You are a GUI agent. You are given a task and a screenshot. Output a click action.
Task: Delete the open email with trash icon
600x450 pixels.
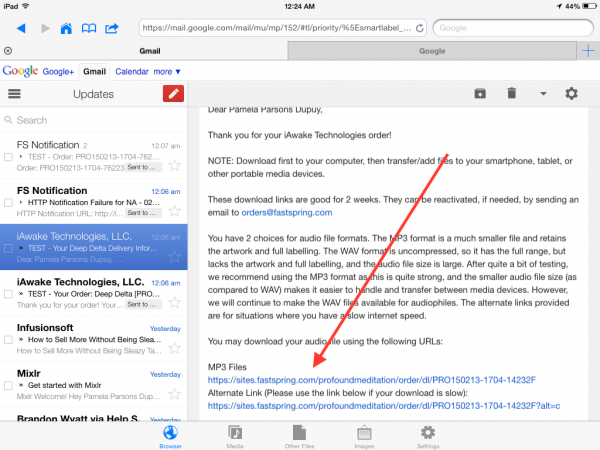pyautogui.click(x=512, y=93)
